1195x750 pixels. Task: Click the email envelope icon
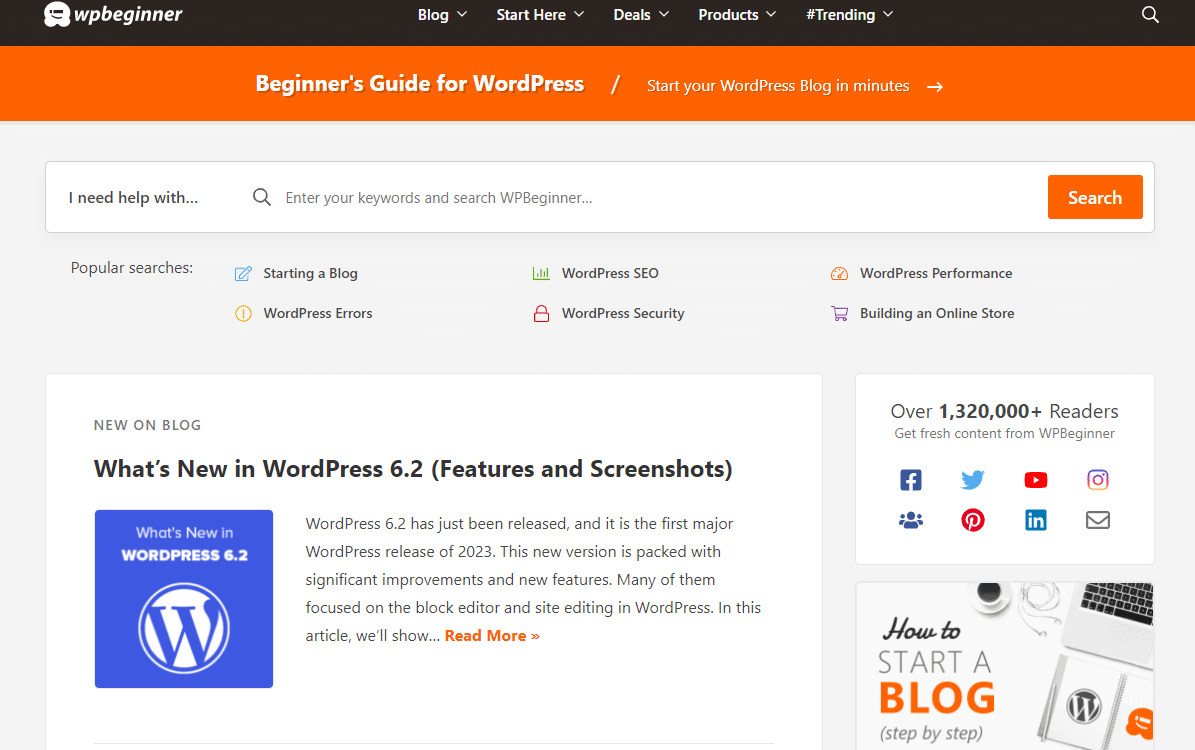[1098, 520]
